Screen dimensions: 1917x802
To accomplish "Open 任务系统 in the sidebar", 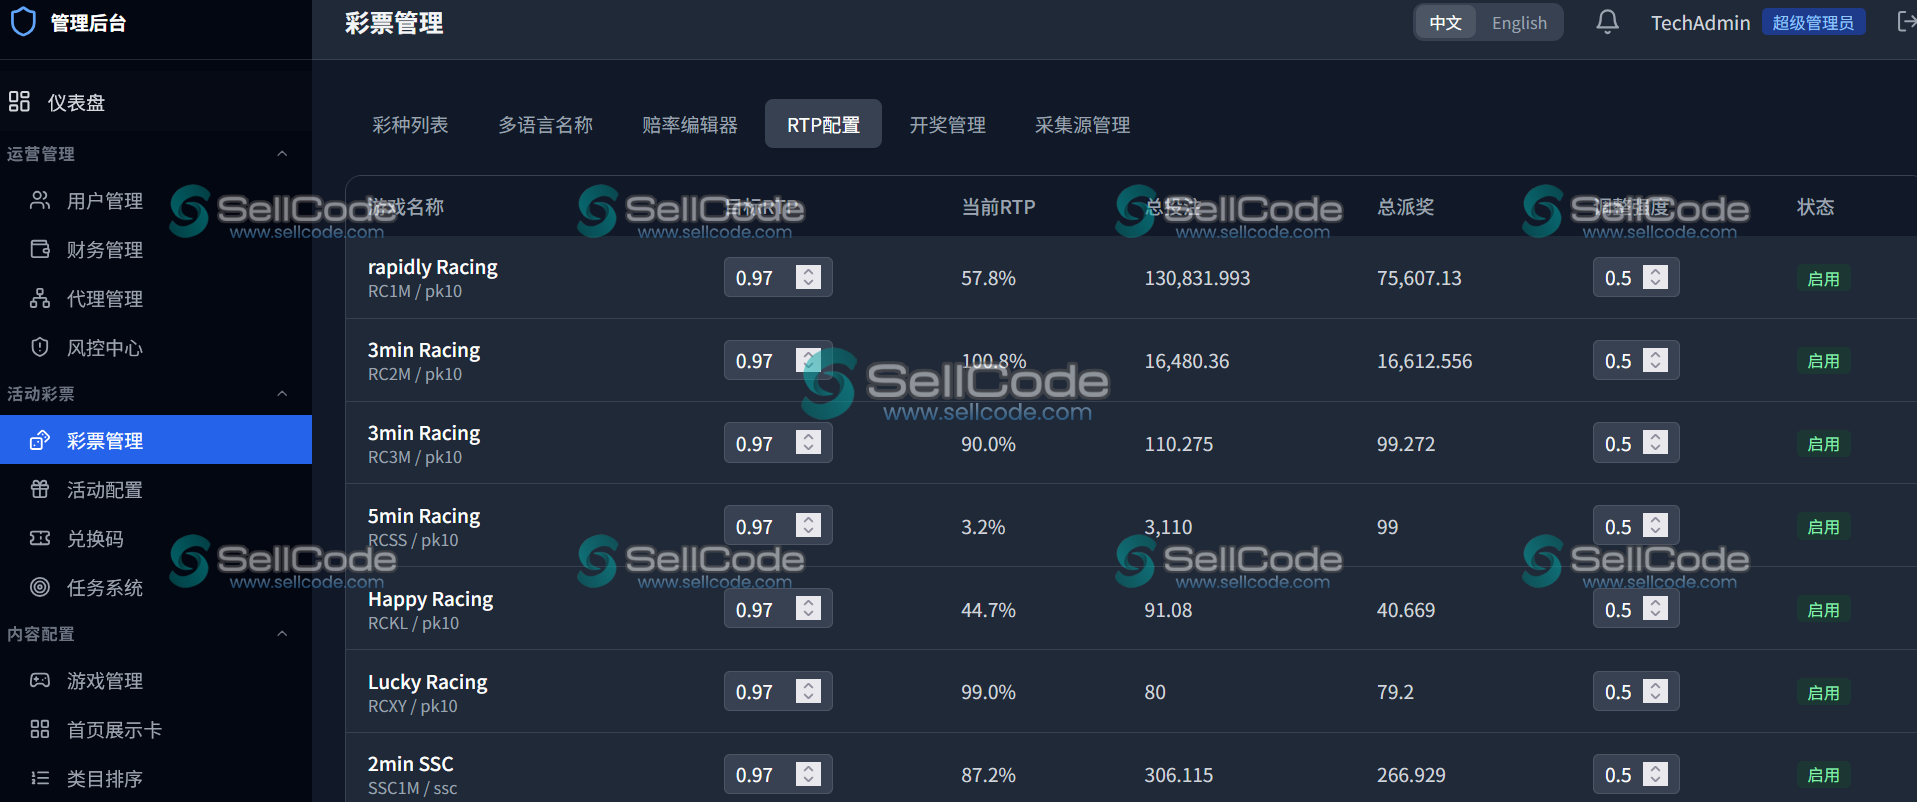I will click(x=156, y=588).
